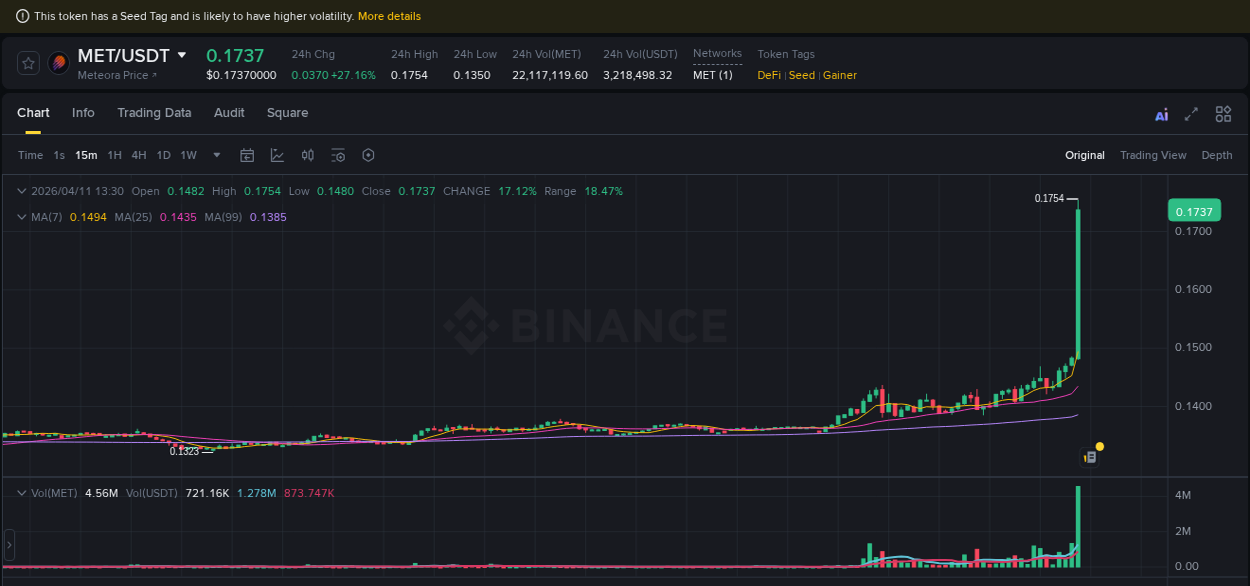
Task: Add MET/USDT to favorites with the star icon
Action: coord(29,63)
